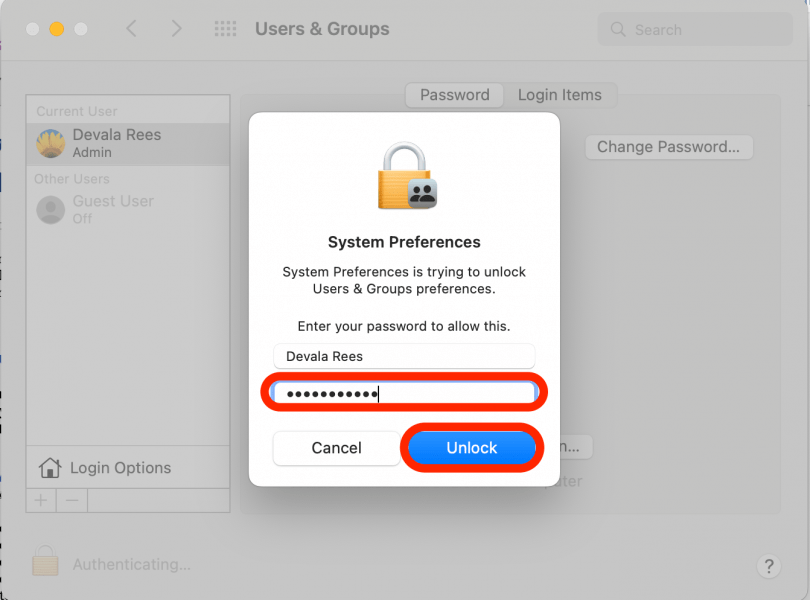810x600 pixels.
Task: Switch to the Login Items tab
Action: pyautogui.click(x=561, y=95)
